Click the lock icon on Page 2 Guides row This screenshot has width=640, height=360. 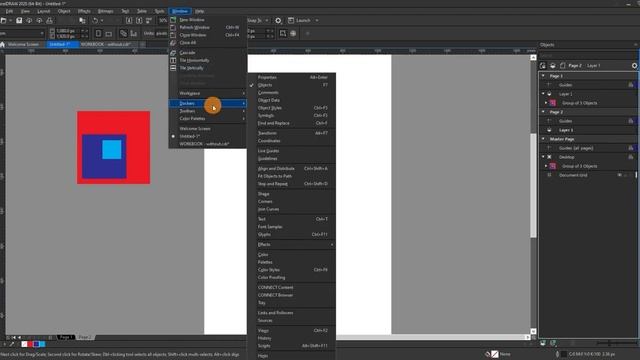(631, 121)
